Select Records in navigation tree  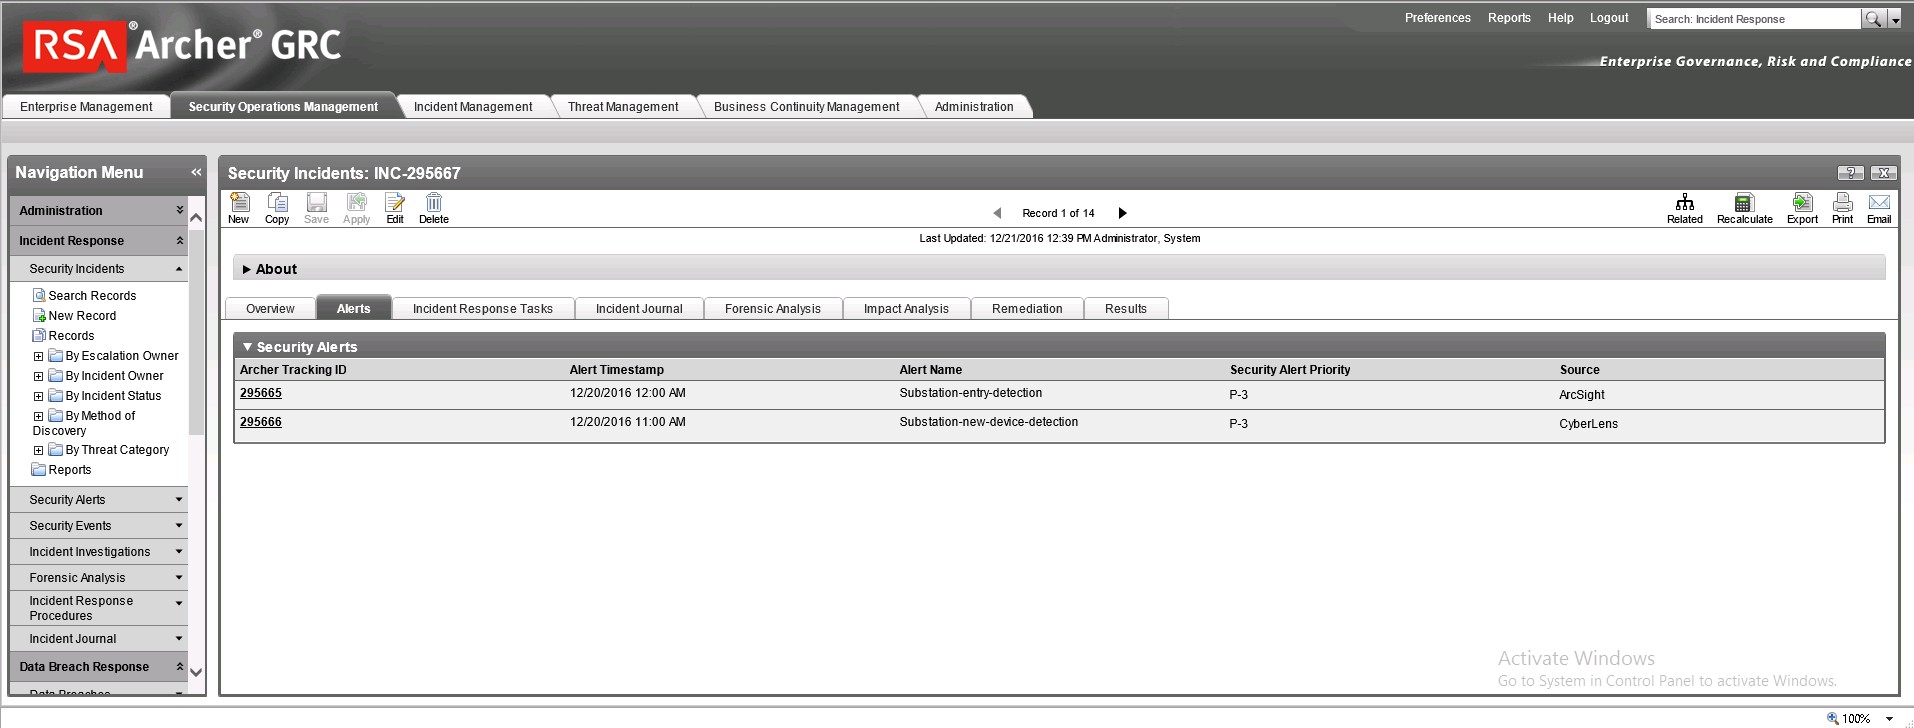click(71, 336)
